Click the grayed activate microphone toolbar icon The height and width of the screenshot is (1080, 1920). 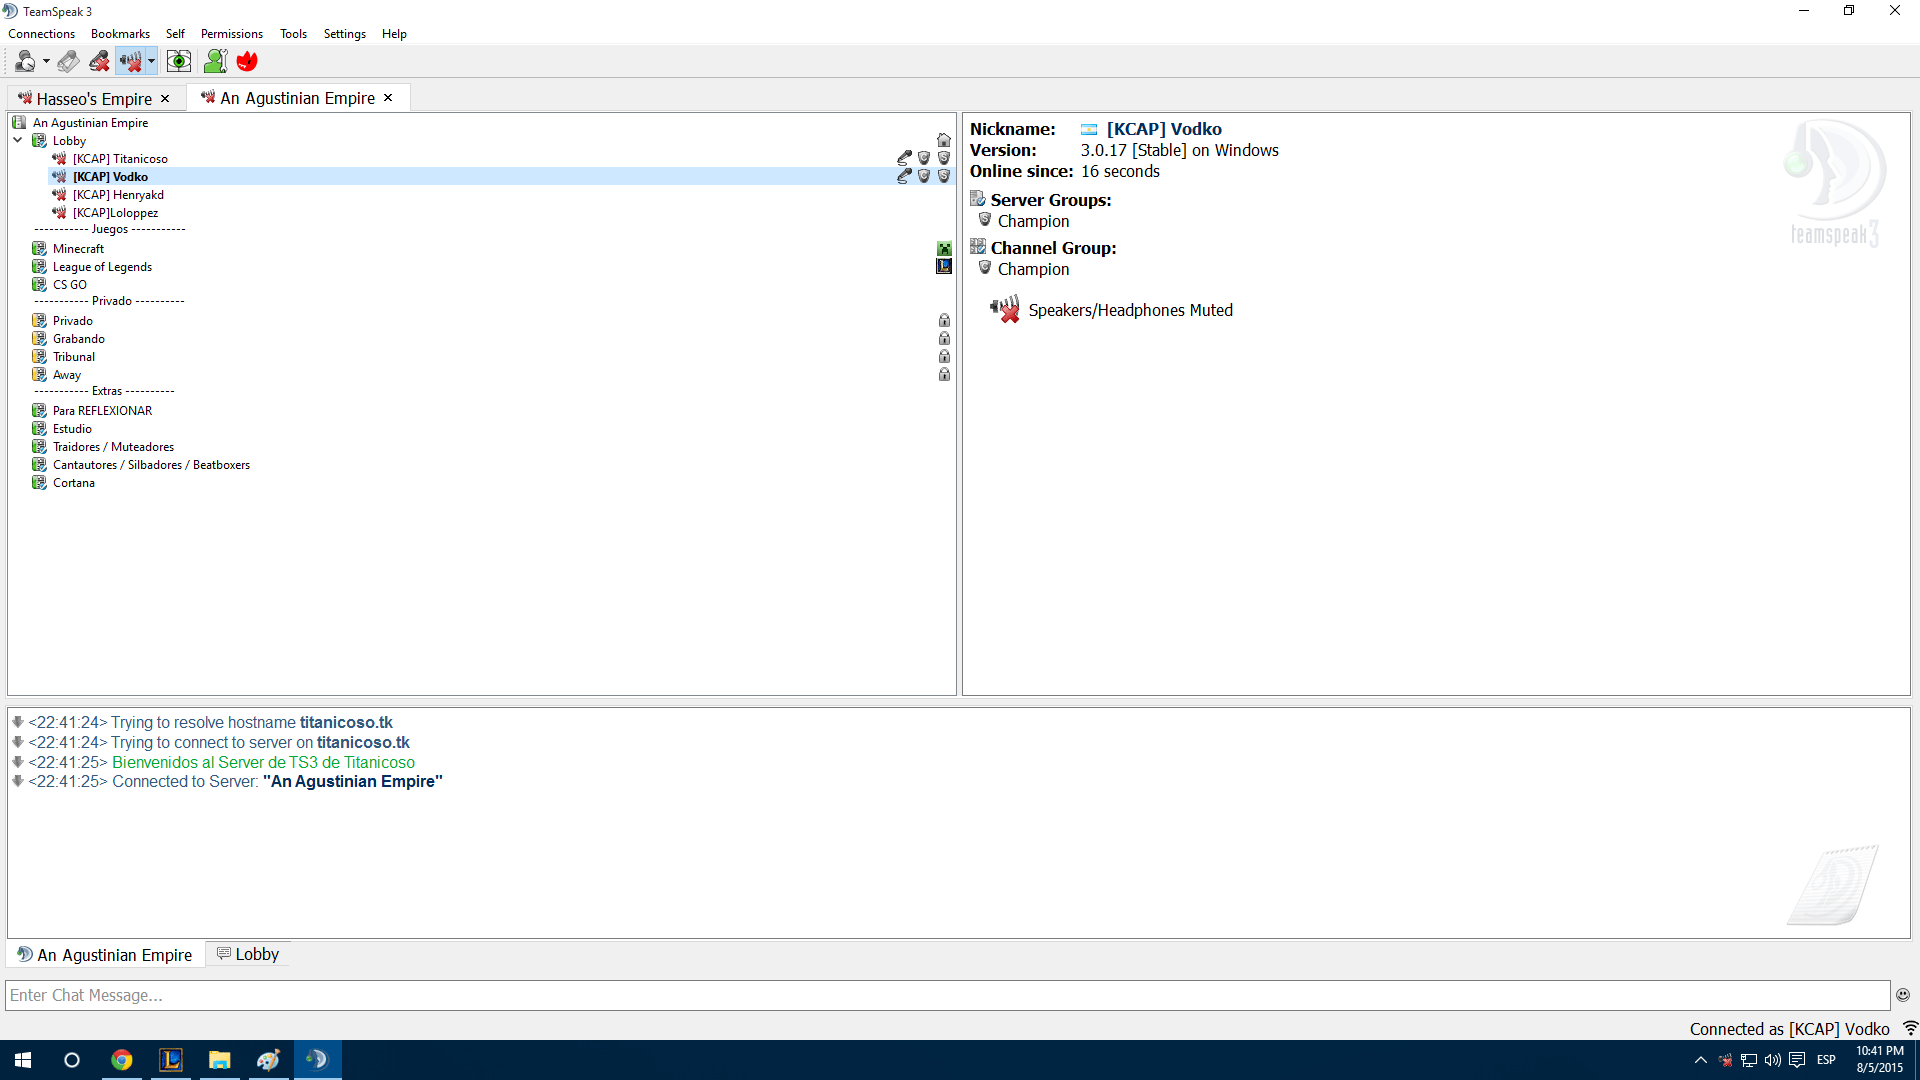click(x=68, y=62)
